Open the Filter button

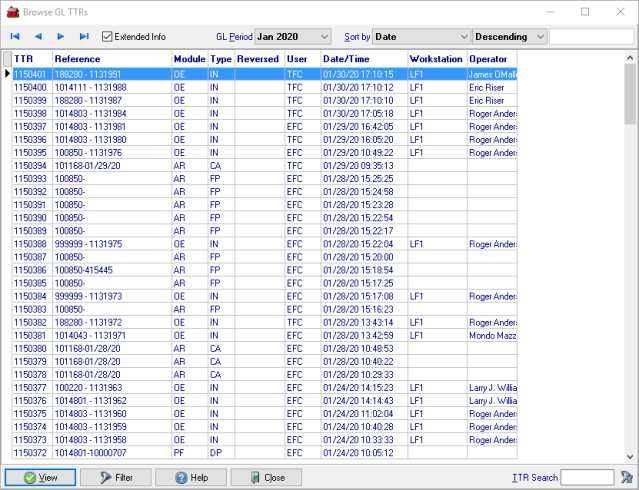(x=115, y=478)
